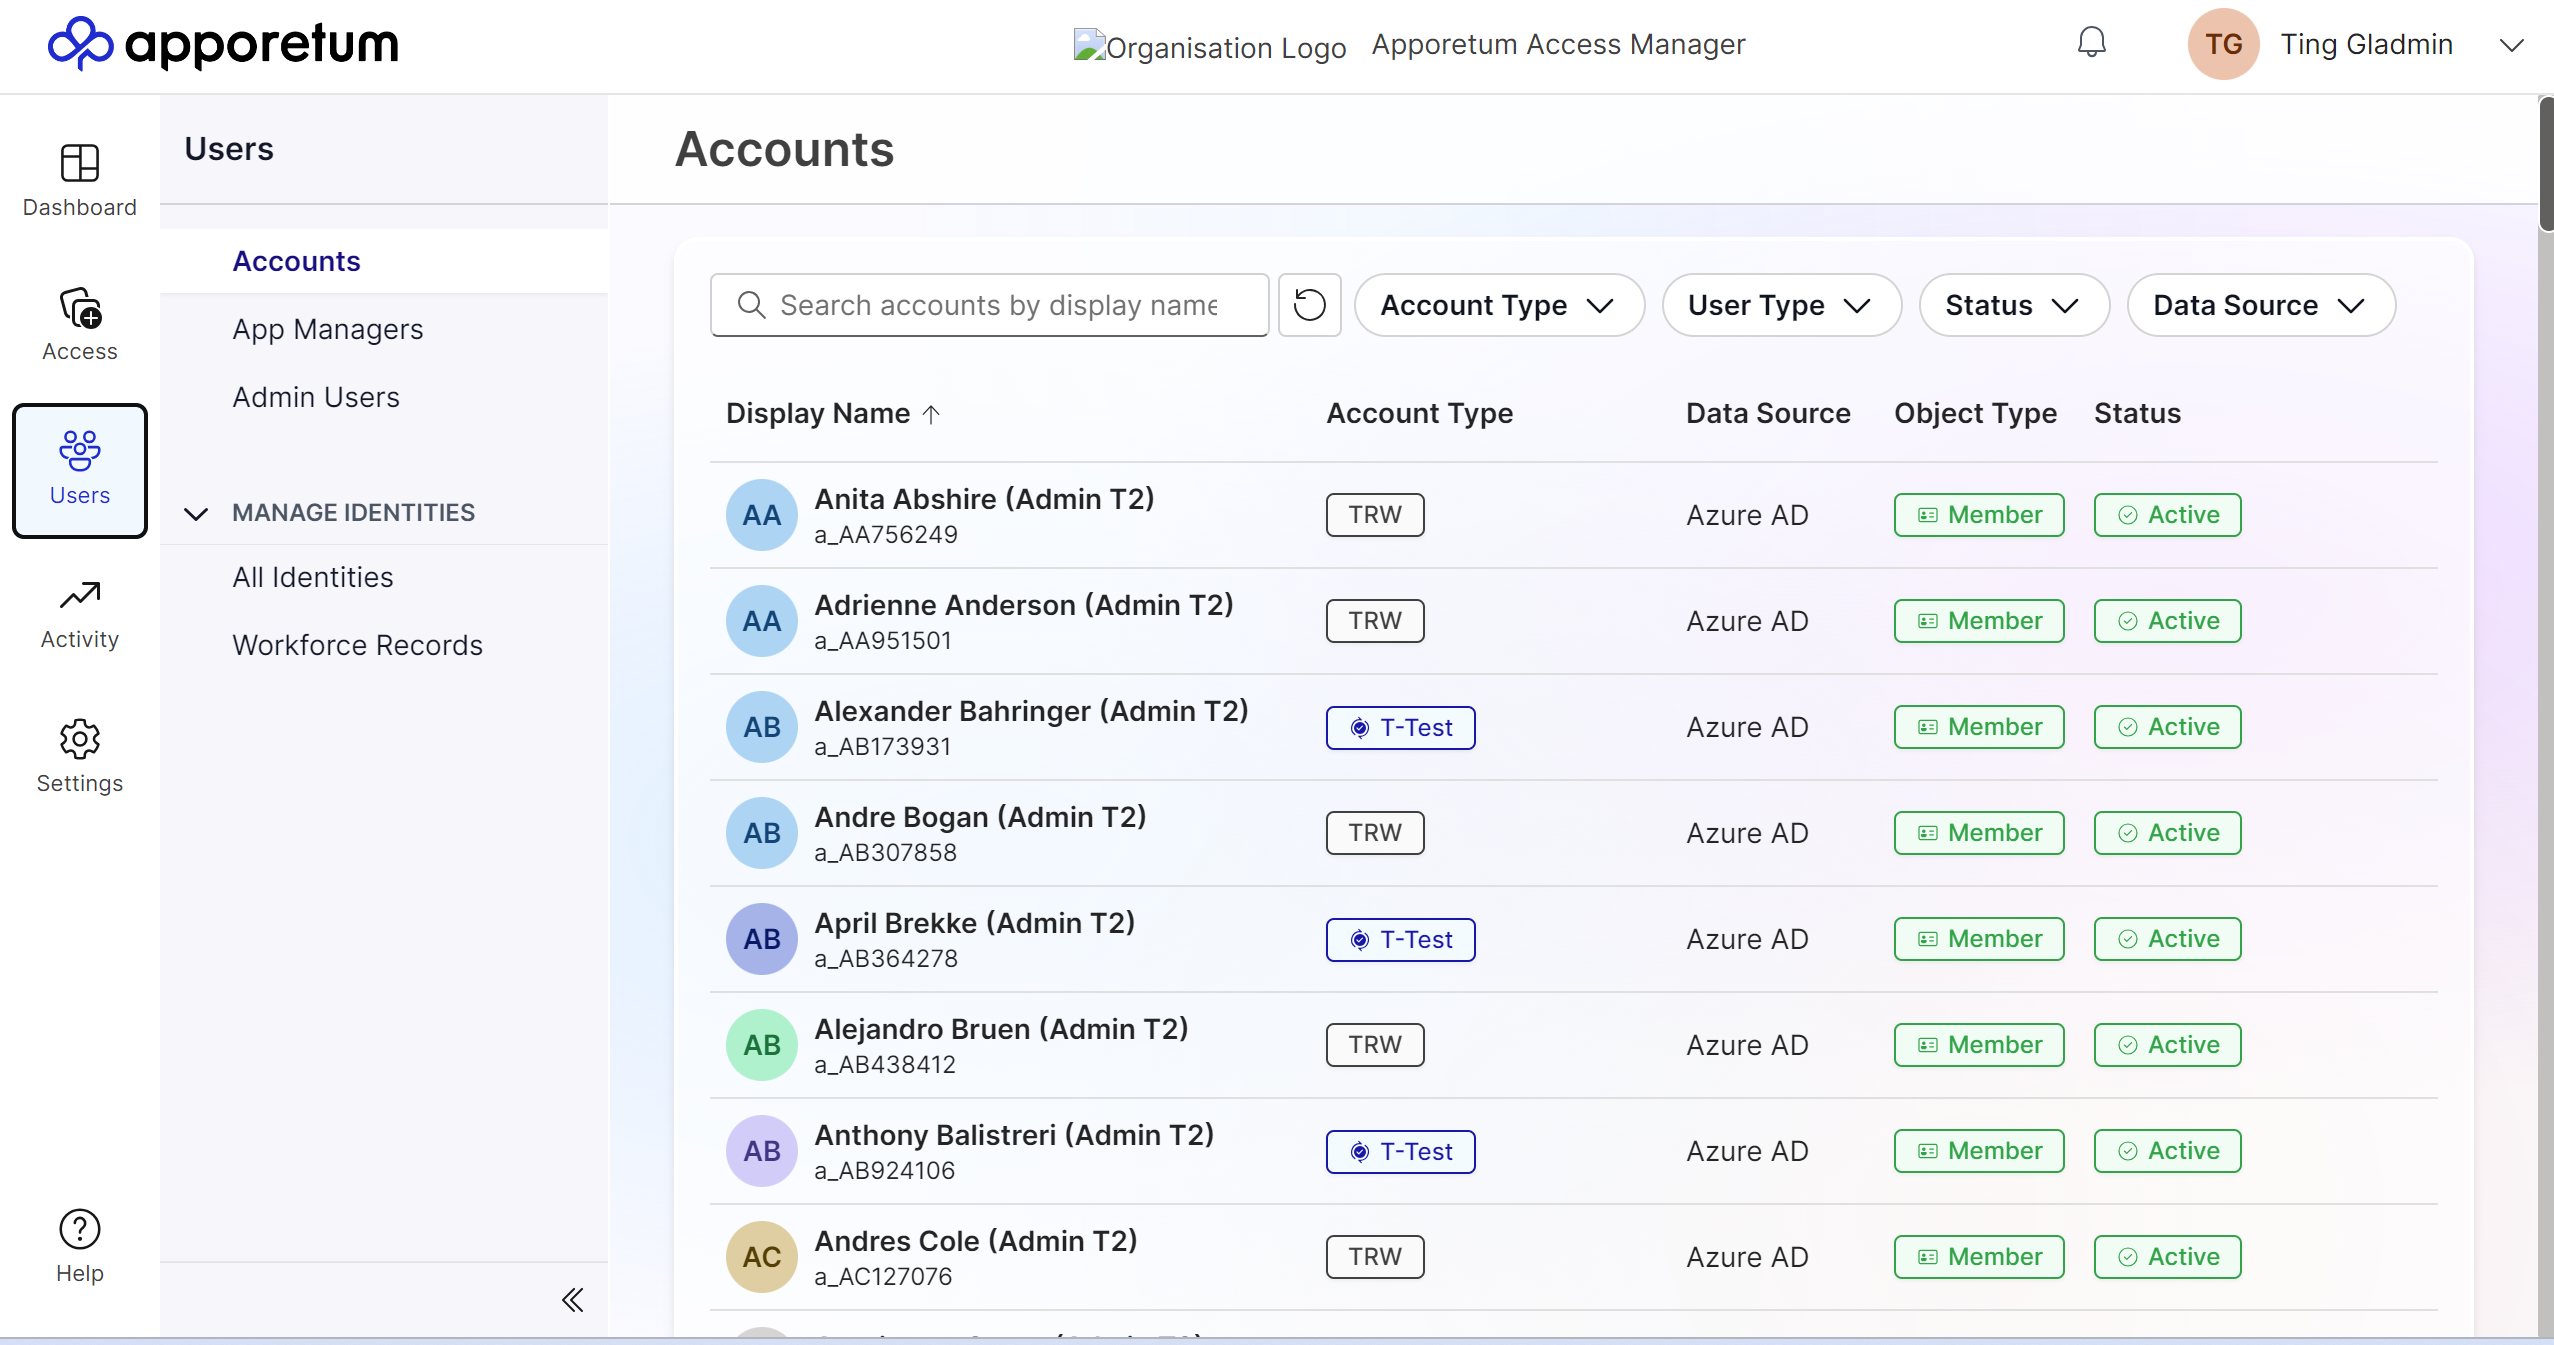Screen dimensions: 2554x1345
Task: Click the Object Type column header
Action: pyautogui.click(x=1975, y=413)
